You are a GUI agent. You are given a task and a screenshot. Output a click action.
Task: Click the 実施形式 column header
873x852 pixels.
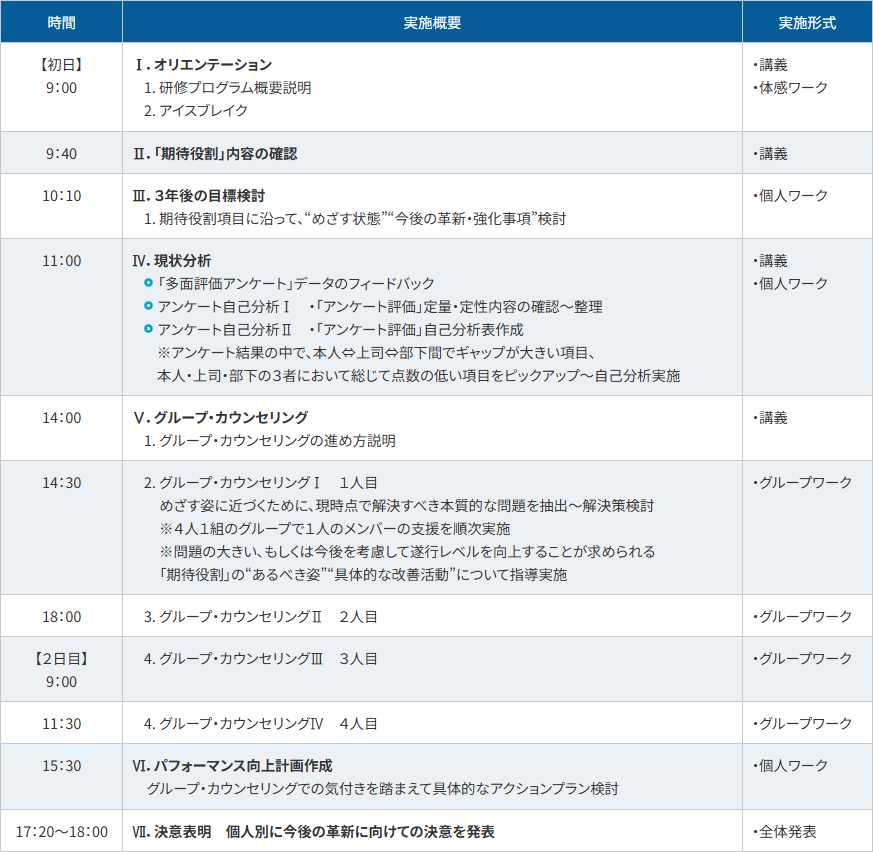(807, 22)
